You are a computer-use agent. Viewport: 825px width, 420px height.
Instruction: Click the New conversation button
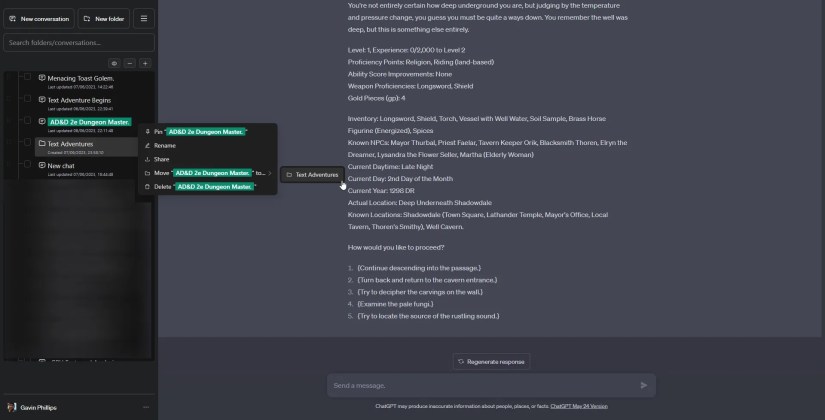39,19
